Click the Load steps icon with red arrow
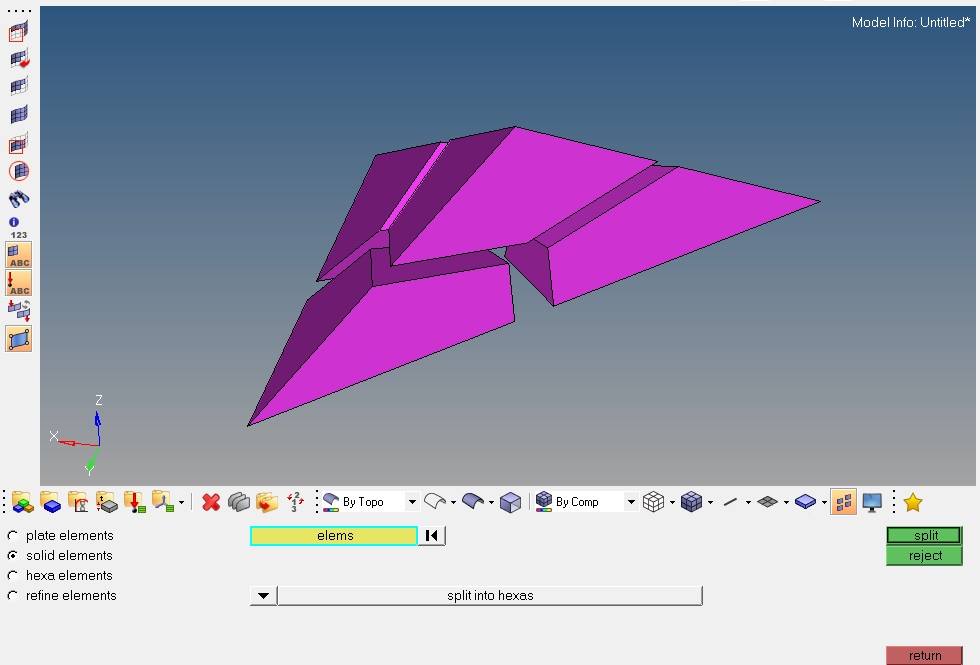 click(134, 502)
